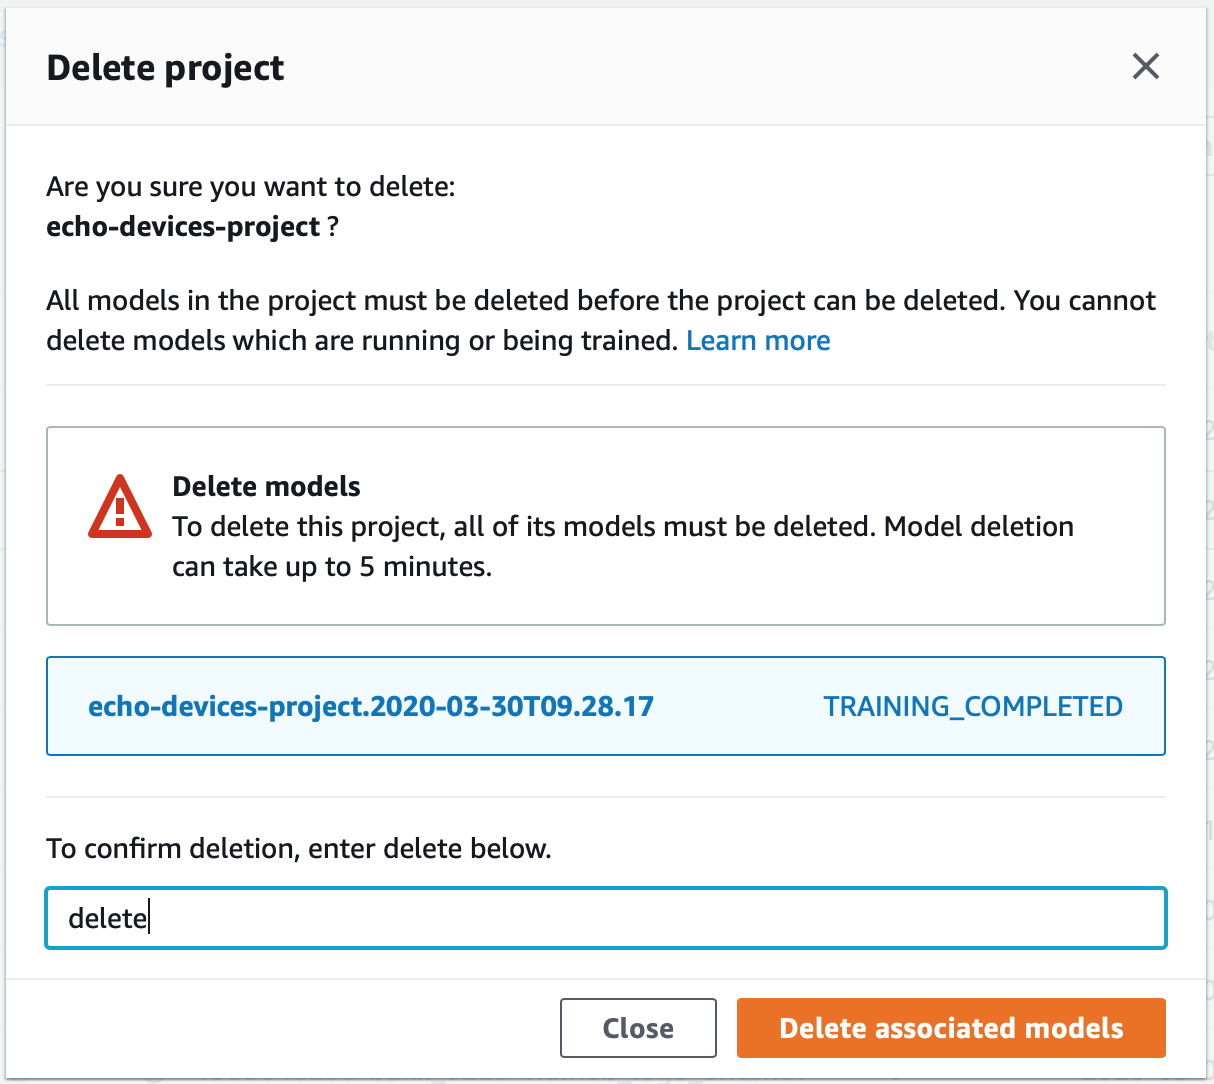
Task: Click the X icon to dismiss the dialog
Action: [x=1145, y=67]
